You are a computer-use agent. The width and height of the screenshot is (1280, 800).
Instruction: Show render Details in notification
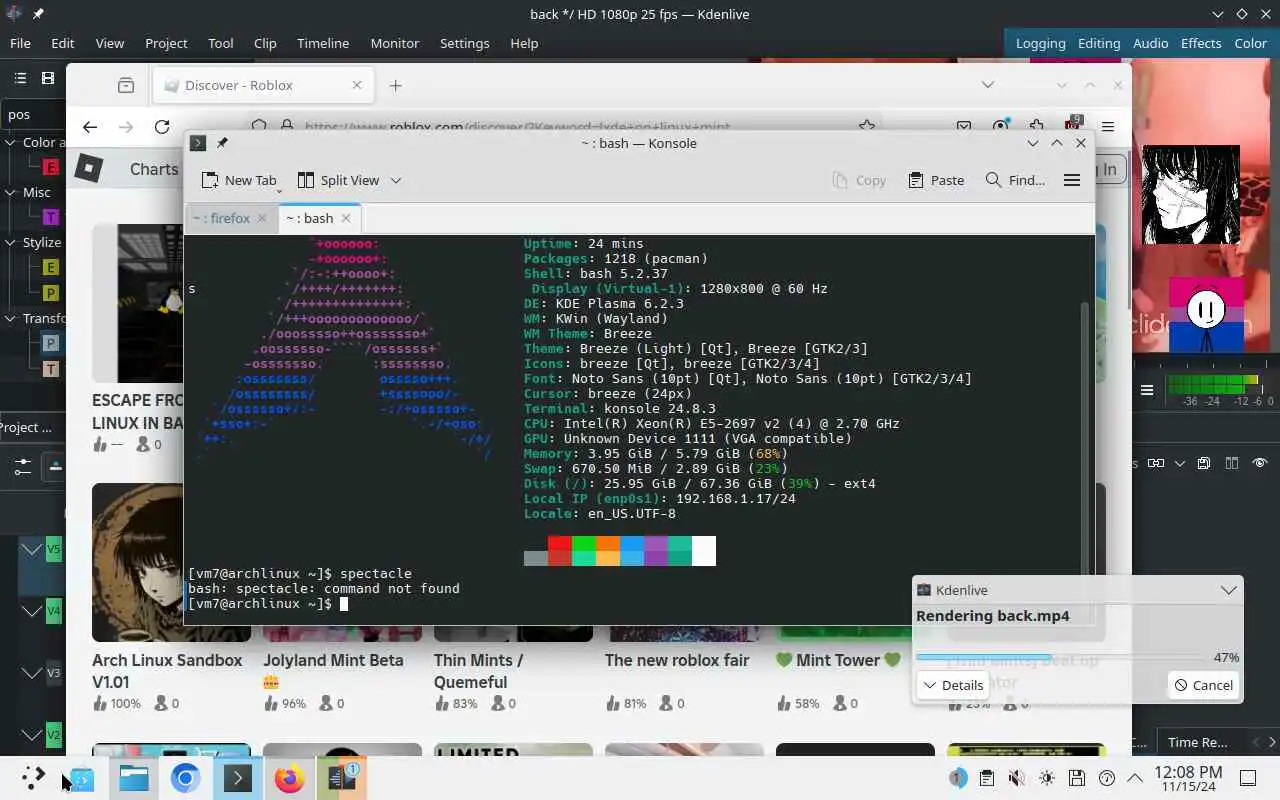953,685
